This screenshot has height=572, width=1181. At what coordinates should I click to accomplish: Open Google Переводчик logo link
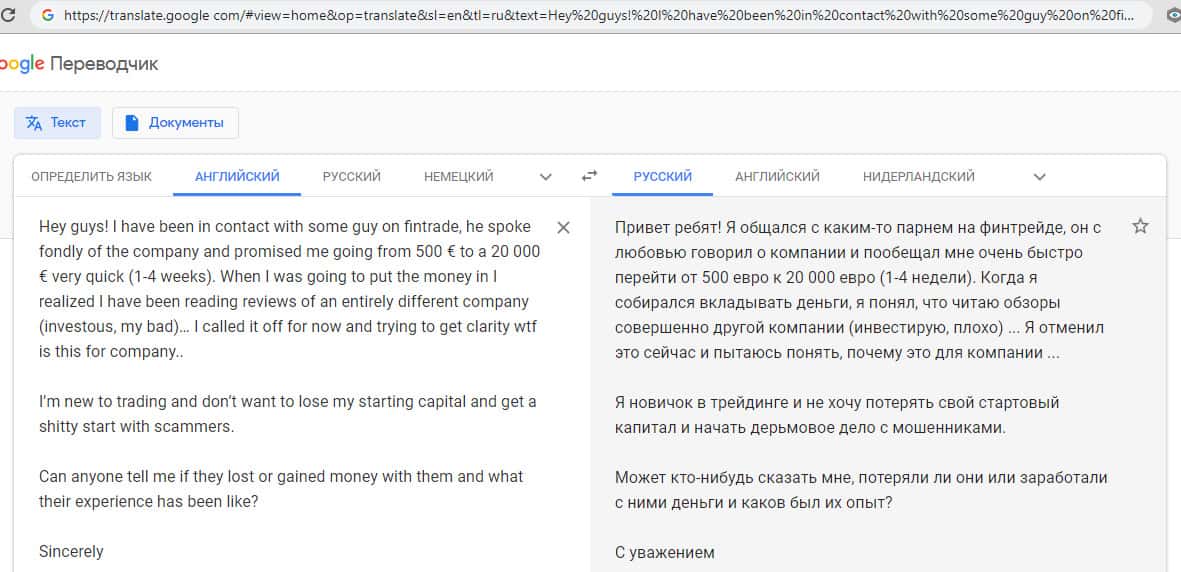tap(79, 64)
